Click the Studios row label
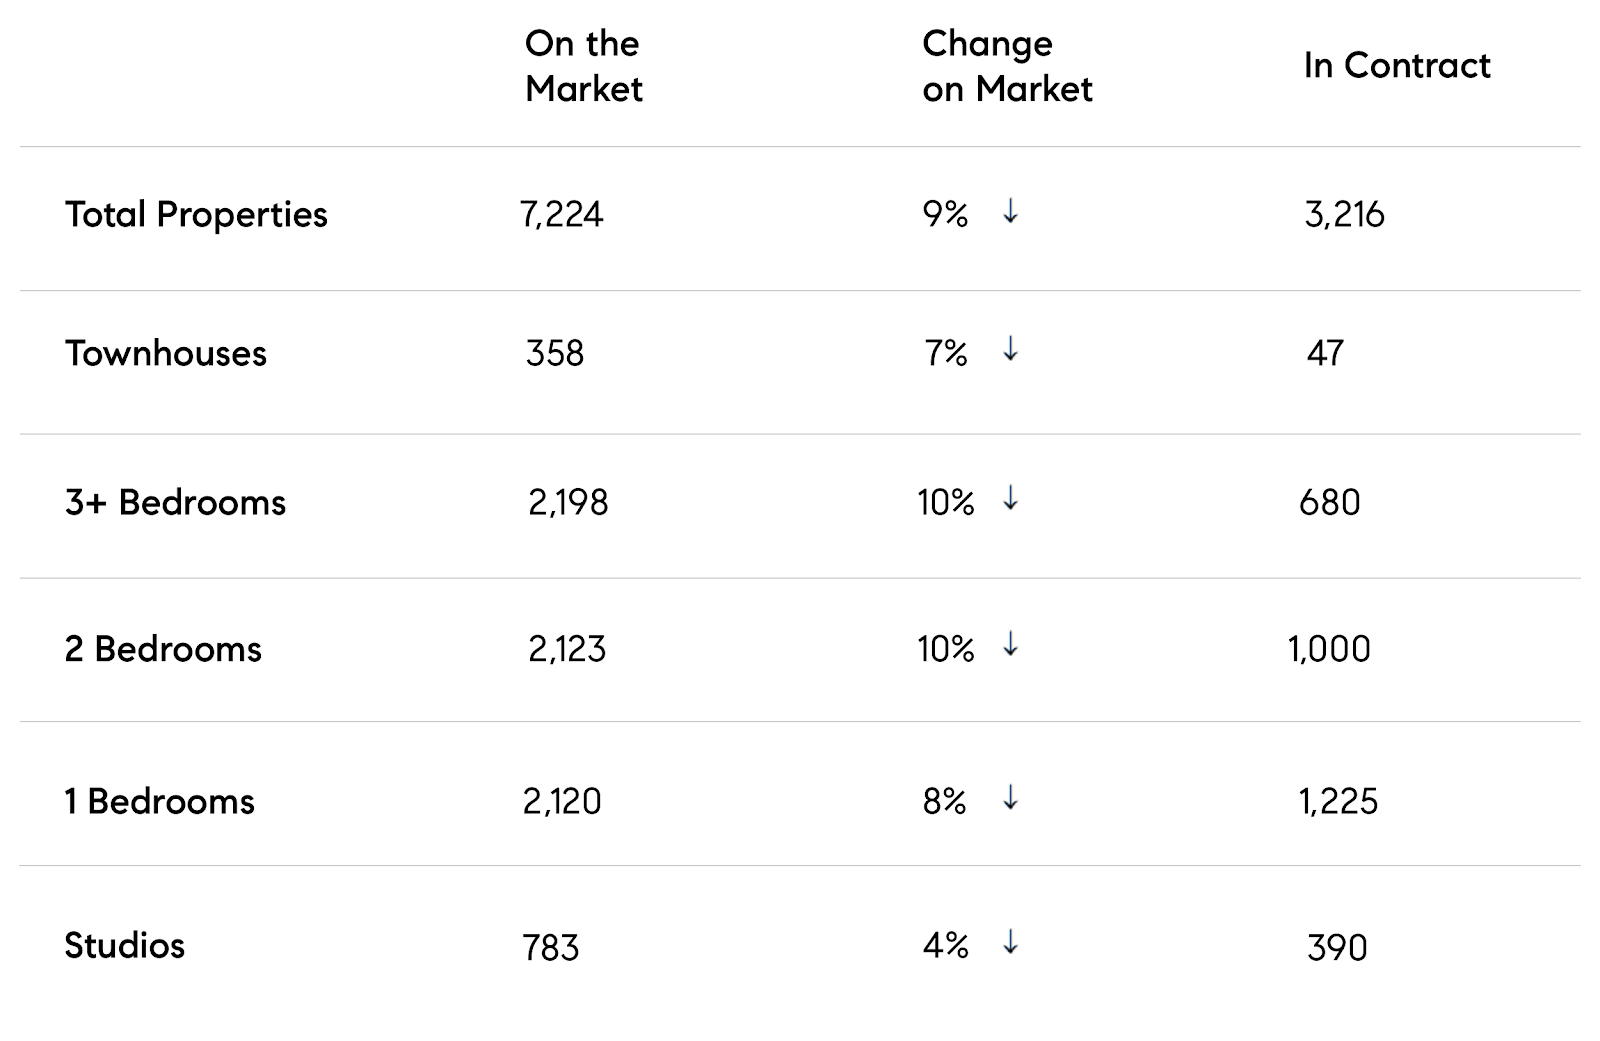This screenshot has height=1041, width=1600. pyautogui.click(x=125, y=945)
